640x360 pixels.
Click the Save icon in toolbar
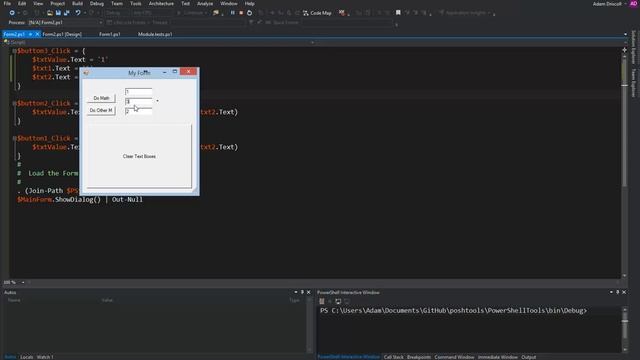[58, 13]
